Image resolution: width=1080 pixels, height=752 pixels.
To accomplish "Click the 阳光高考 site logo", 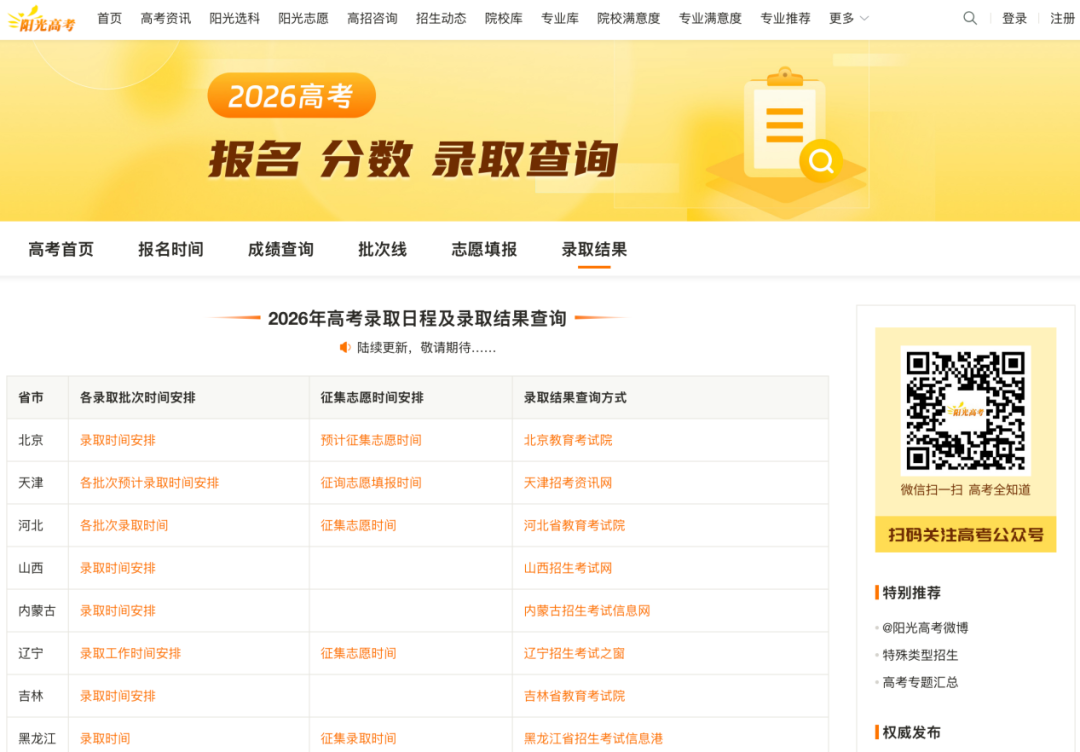I will (41, 19).
